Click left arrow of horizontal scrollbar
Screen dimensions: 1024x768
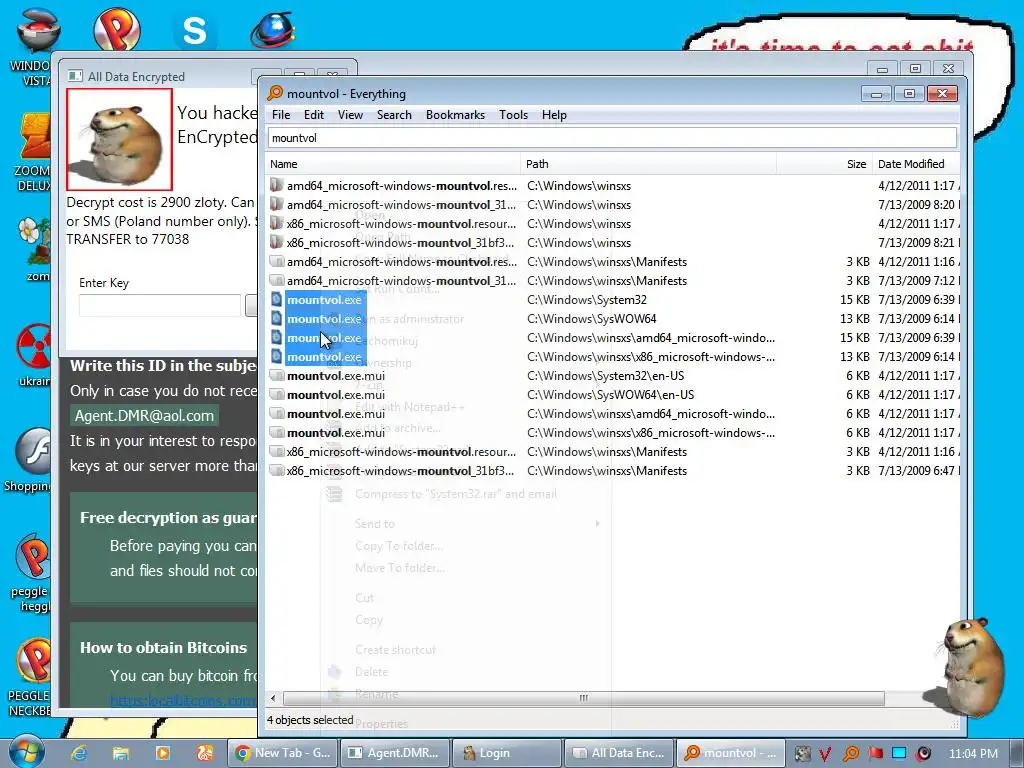[273, 698]
